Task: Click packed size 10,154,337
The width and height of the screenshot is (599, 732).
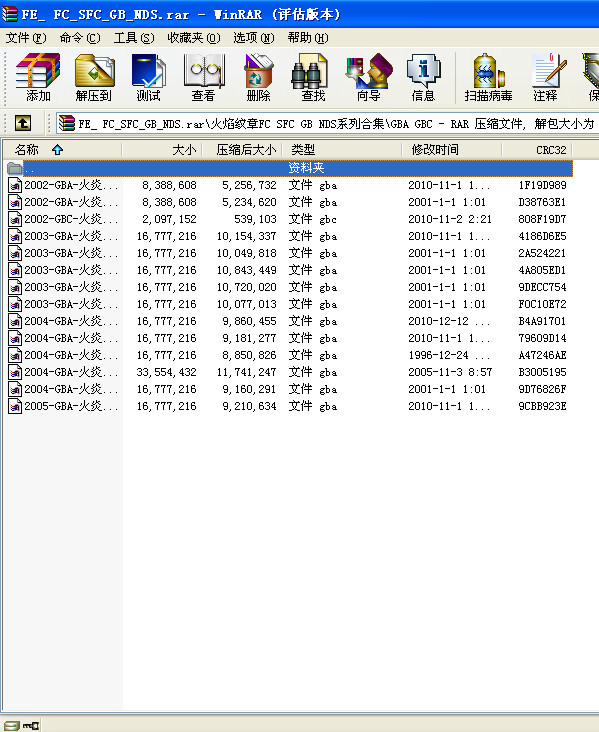Action: point(247,236)
